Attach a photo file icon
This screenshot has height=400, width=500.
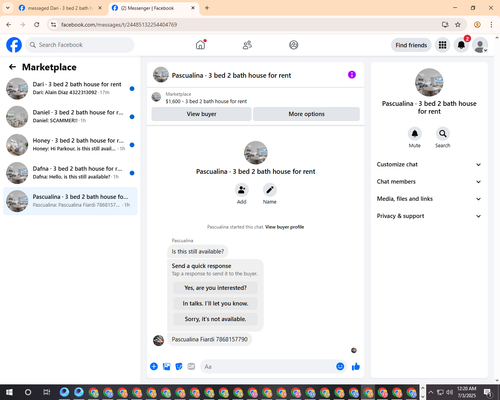[166, 367]
